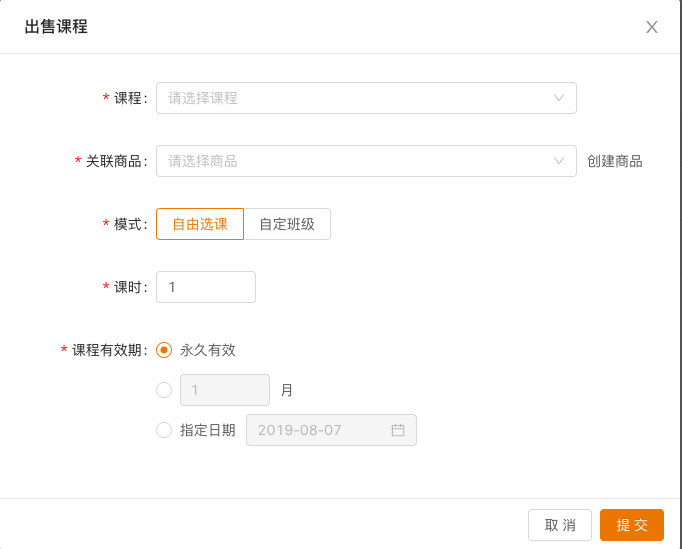
Task: Click the 课时 number input field
Action: point(206,287)
